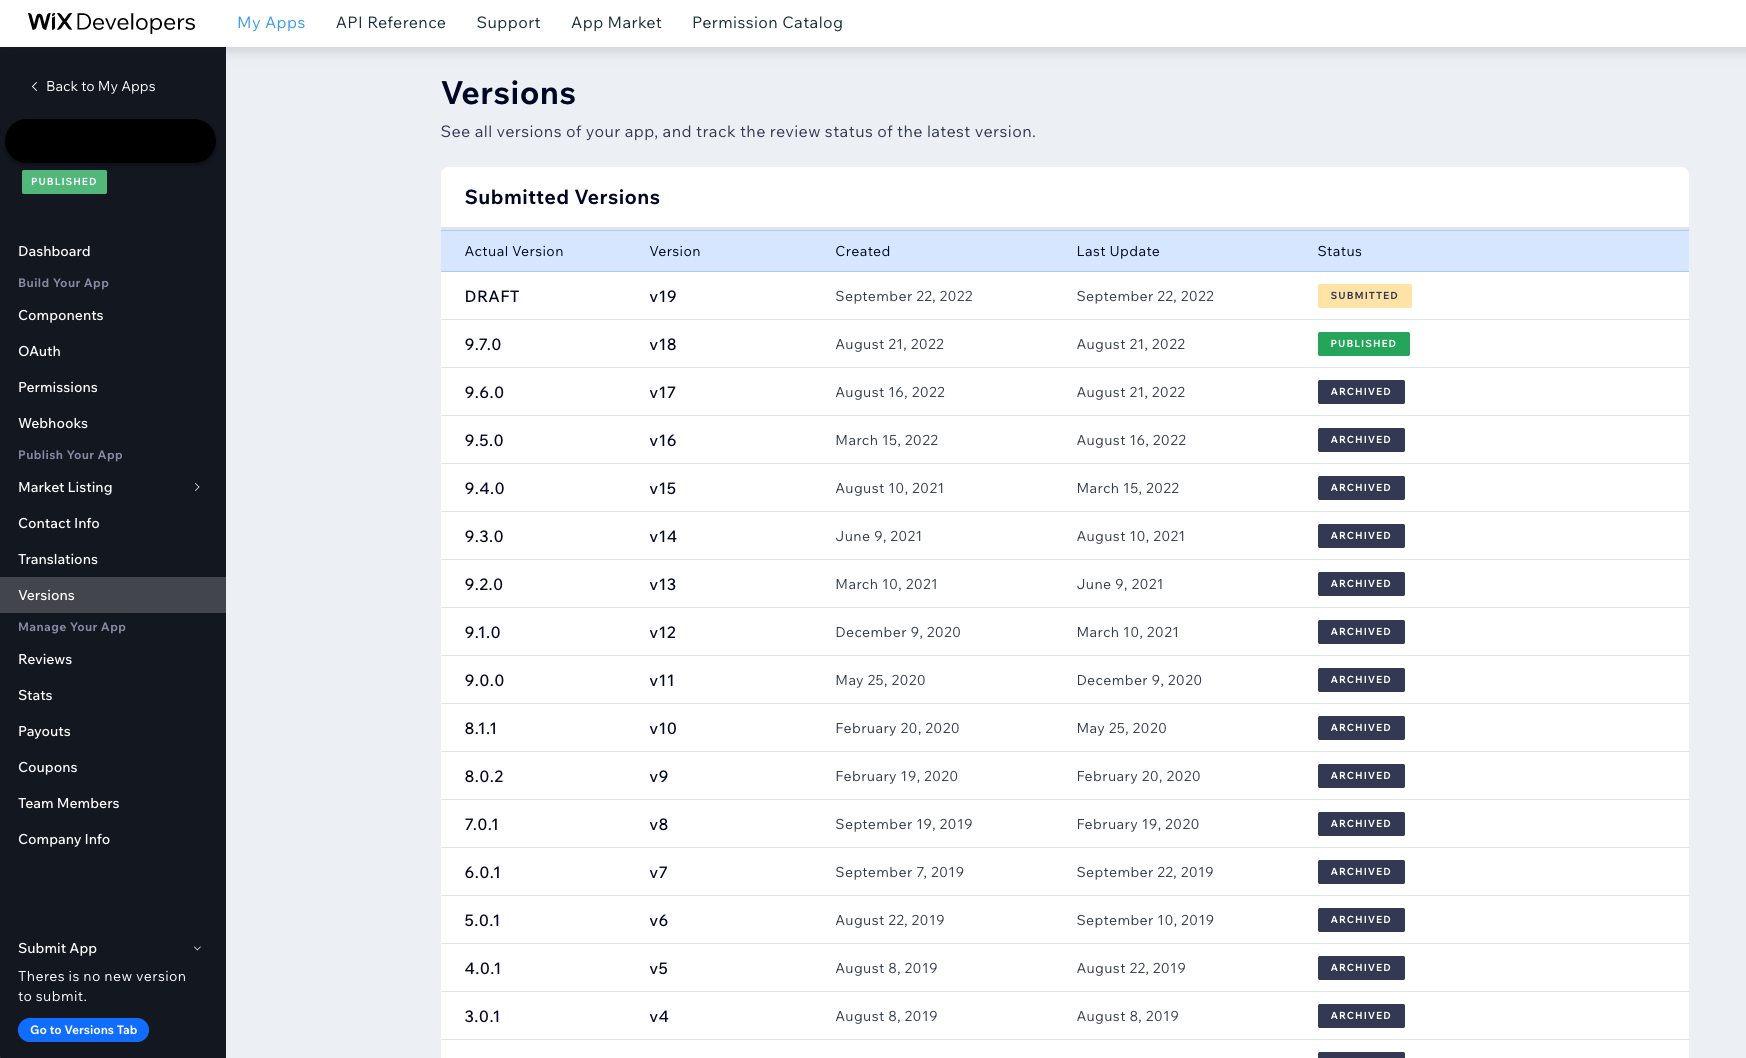Click the Version column header
This screenshot has height=1058, width=1746.
[675, 251]
